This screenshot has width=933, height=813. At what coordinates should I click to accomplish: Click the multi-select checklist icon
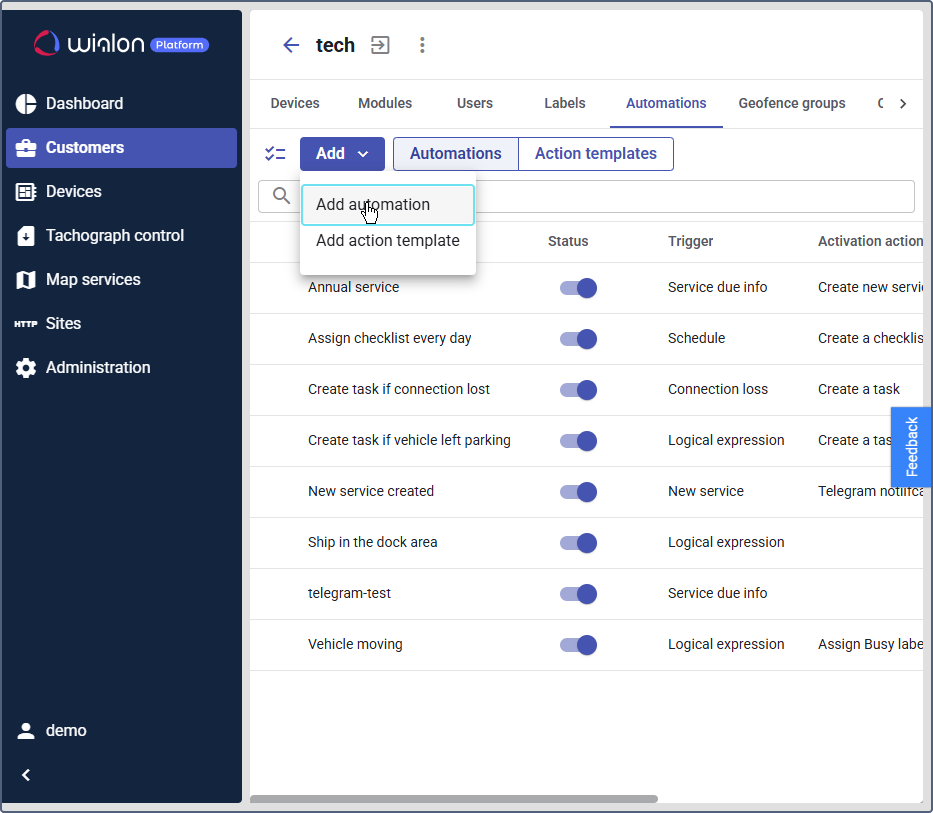(x=275, y=154)
